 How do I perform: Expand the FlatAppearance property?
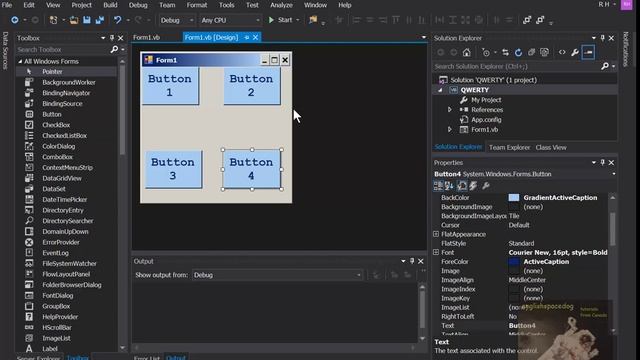click(436, 234)
